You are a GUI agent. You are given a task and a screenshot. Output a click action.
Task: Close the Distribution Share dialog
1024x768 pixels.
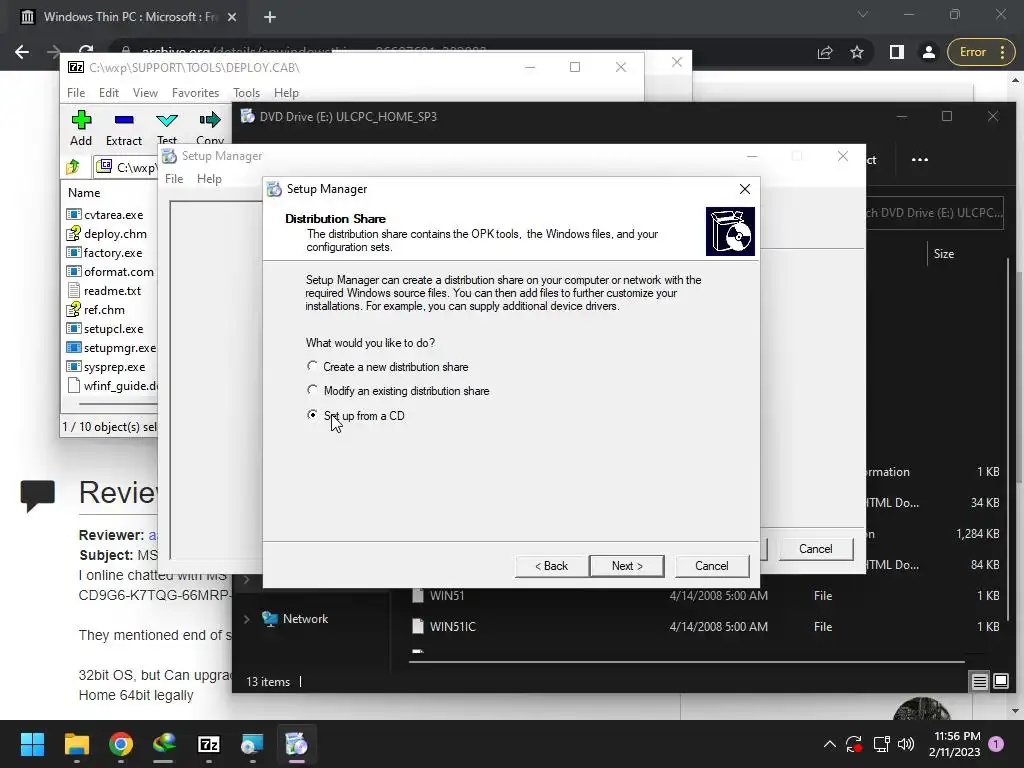click(744, 189)
